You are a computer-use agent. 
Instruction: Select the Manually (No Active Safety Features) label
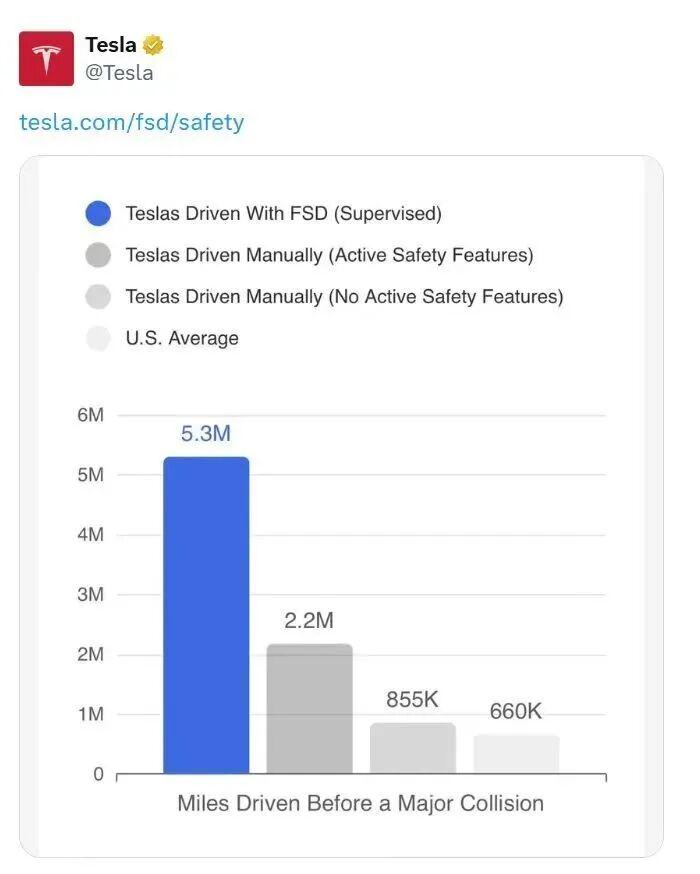[344, 297]
